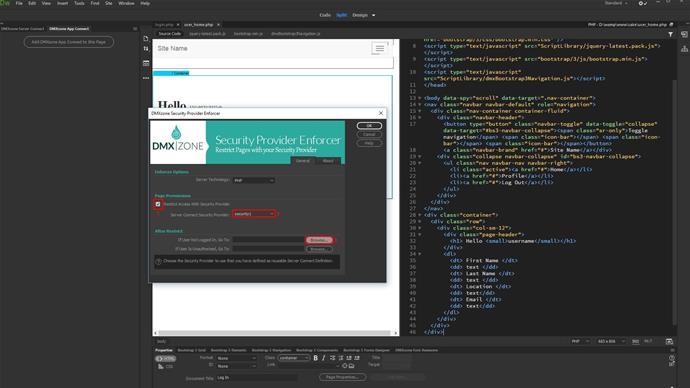690x388 pixels.
Task: Click Cancel in Security Provider Enforcer dialog
Action: (369, 134)
